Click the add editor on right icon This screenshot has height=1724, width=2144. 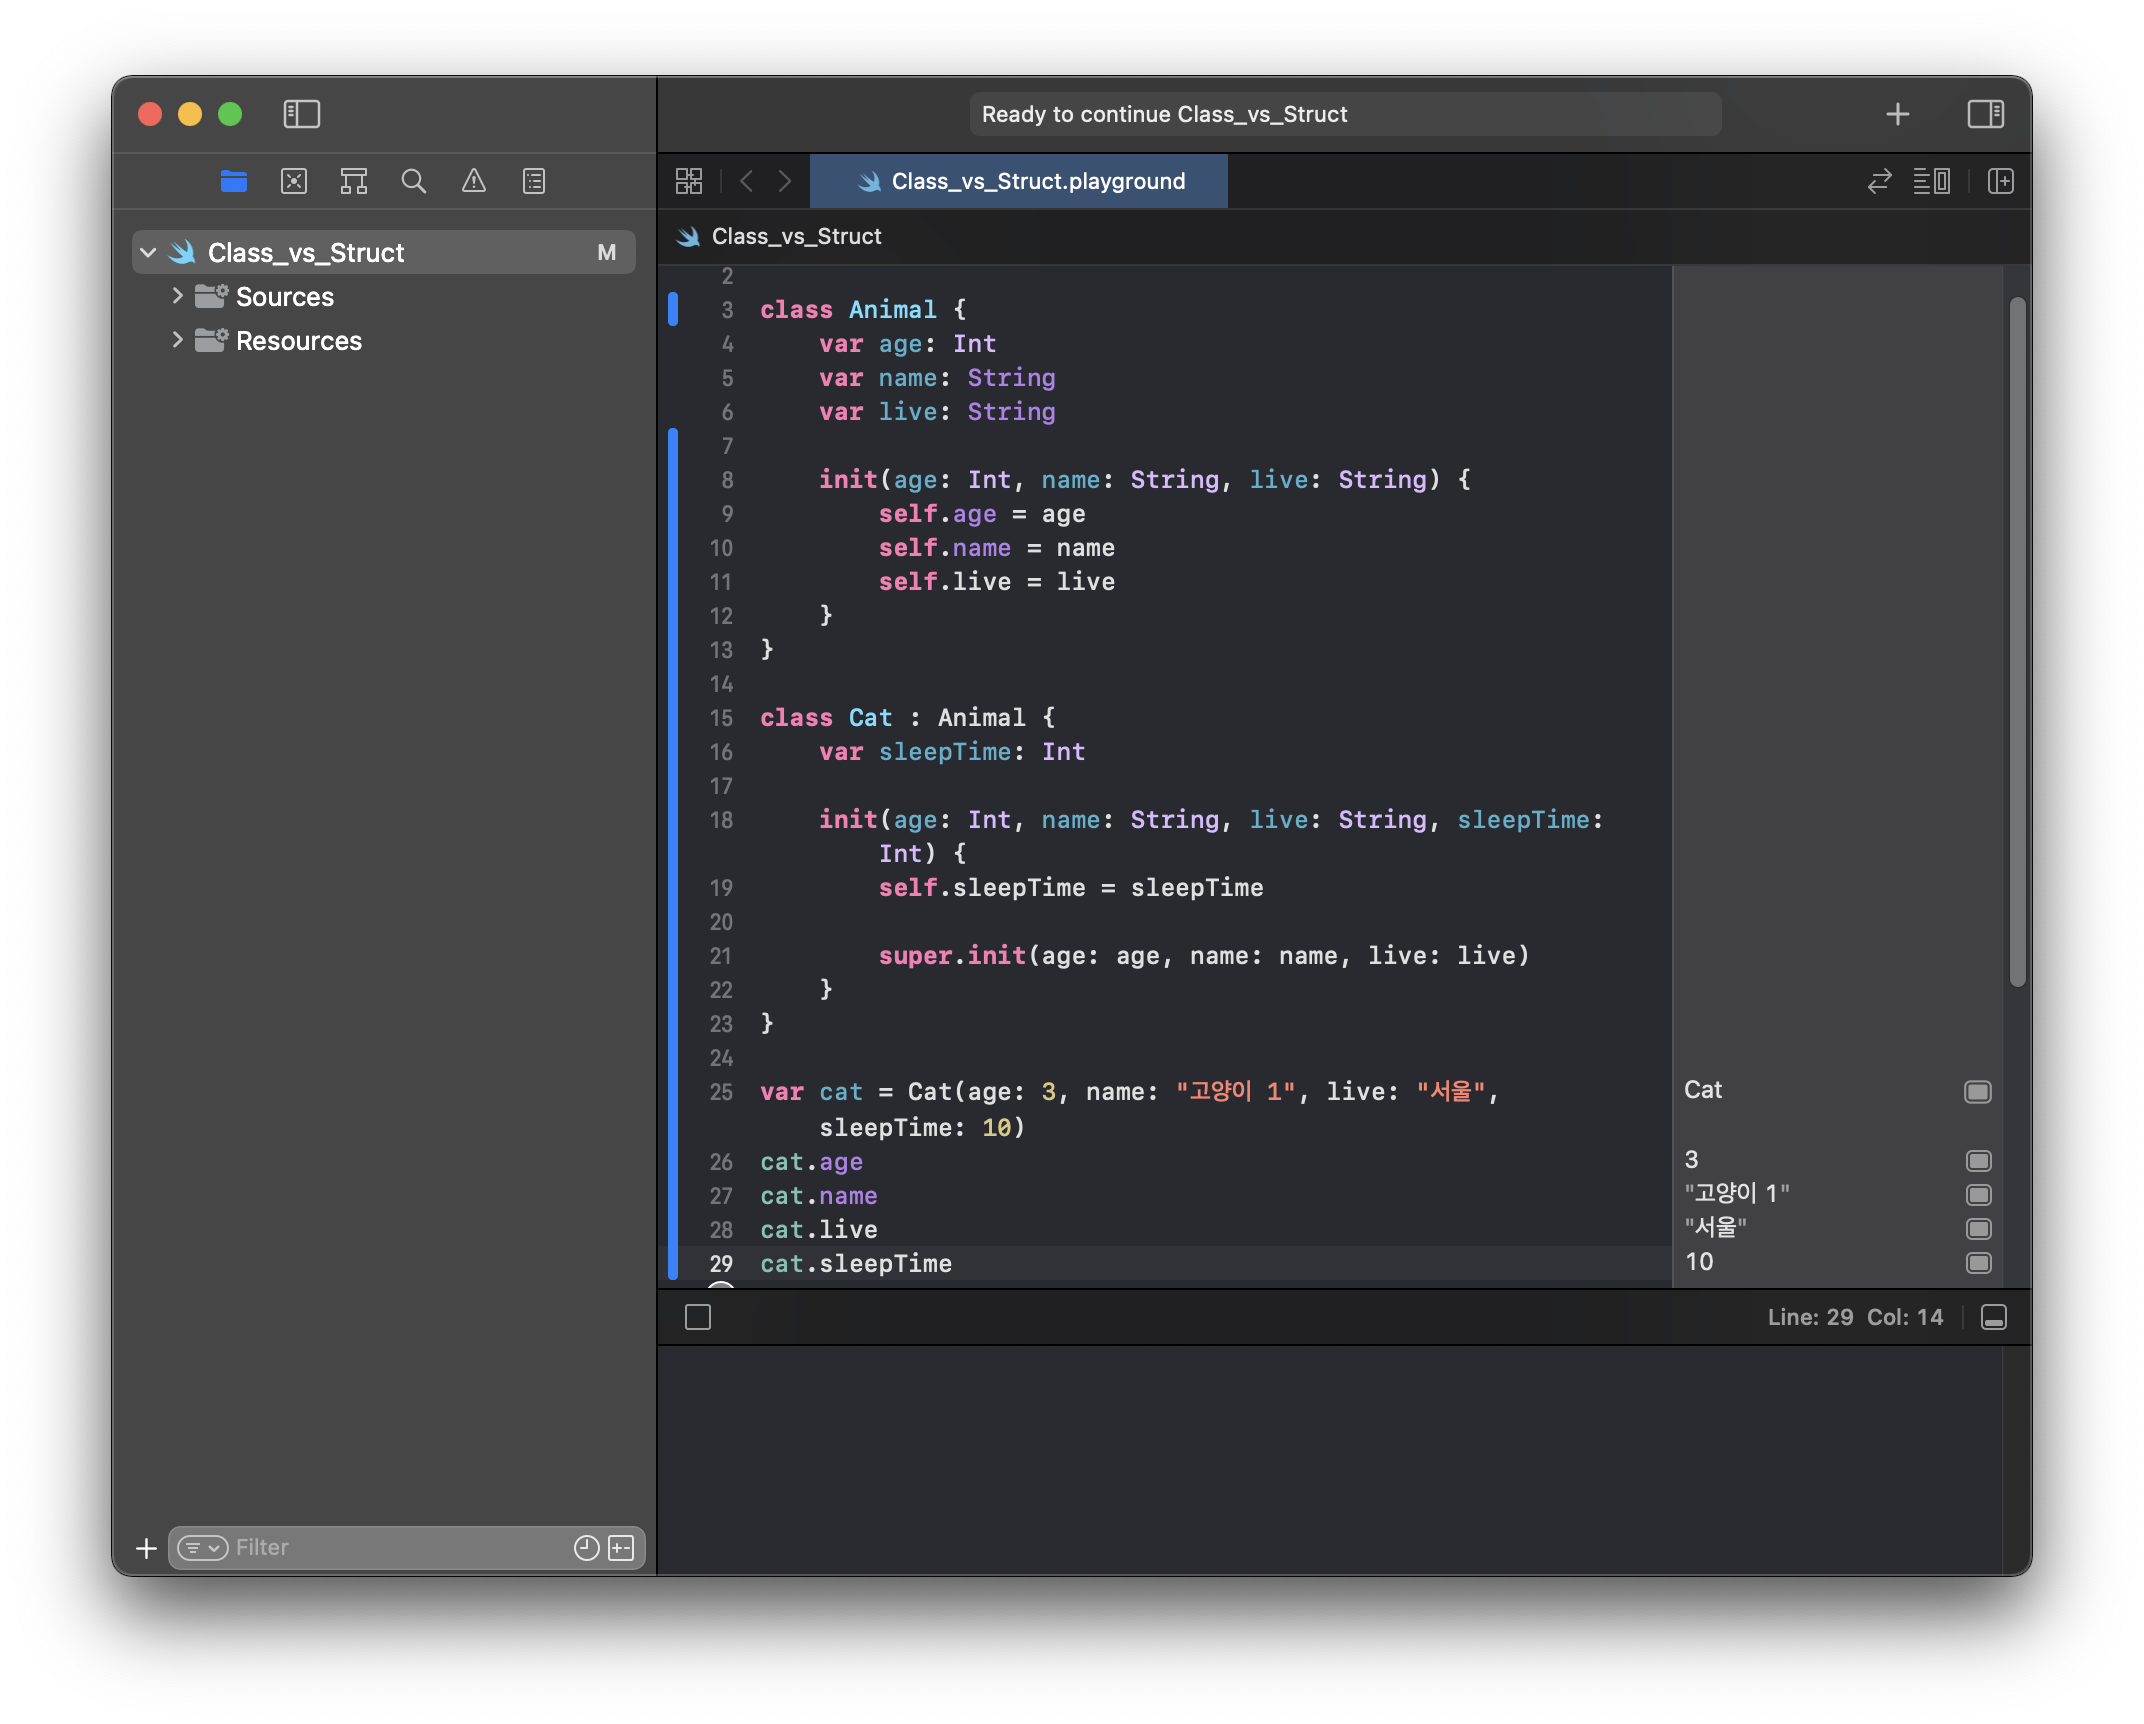(x=2001, y=181)
